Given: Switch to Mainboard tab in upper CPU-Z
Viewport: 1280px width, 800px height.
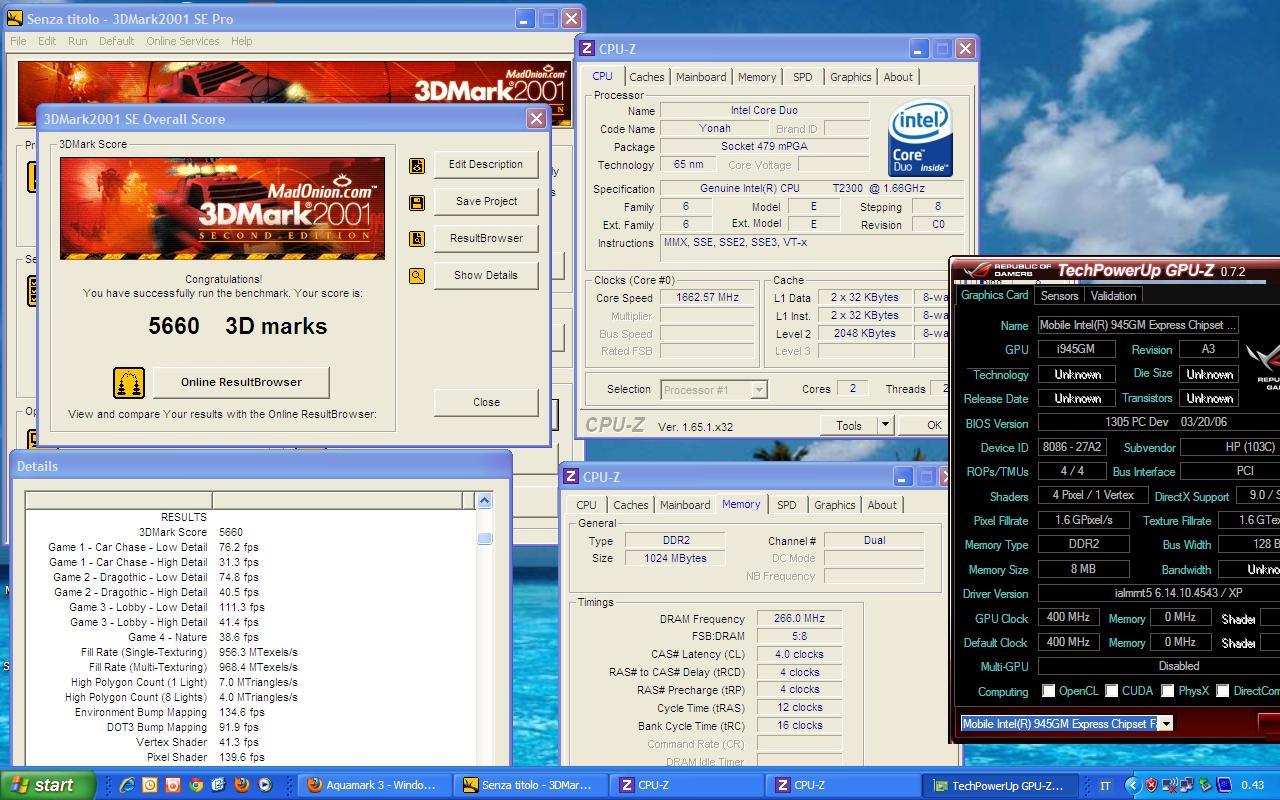Looking at the screenshot, I should tap(701, 77).
